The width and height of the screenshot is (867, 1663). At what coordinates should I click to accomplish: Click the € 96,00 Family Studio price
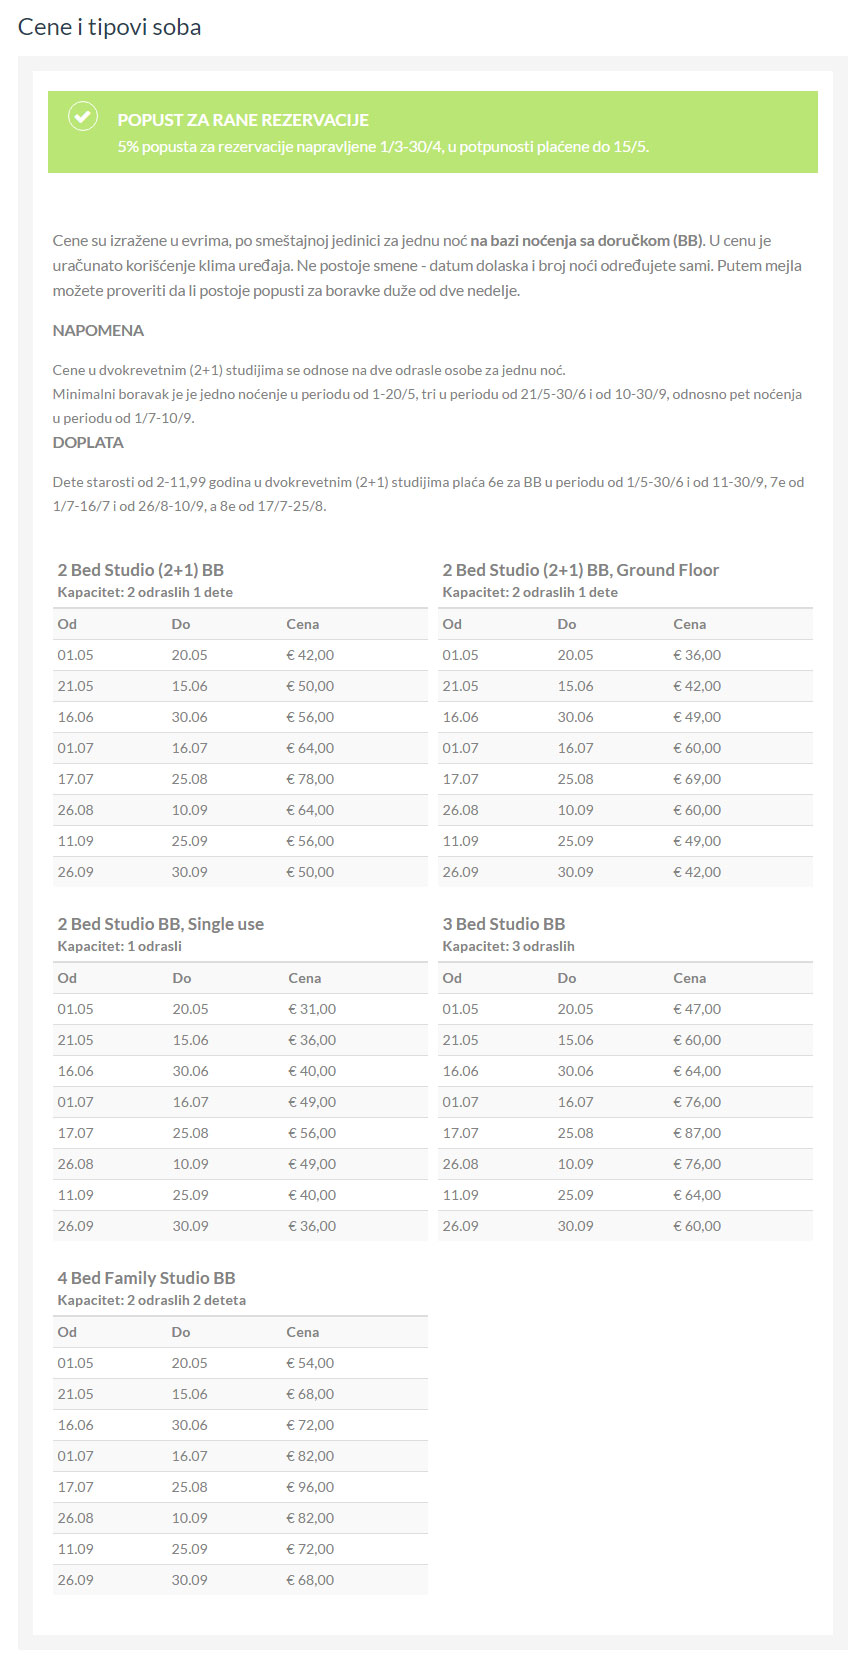tap(310, 1487)
